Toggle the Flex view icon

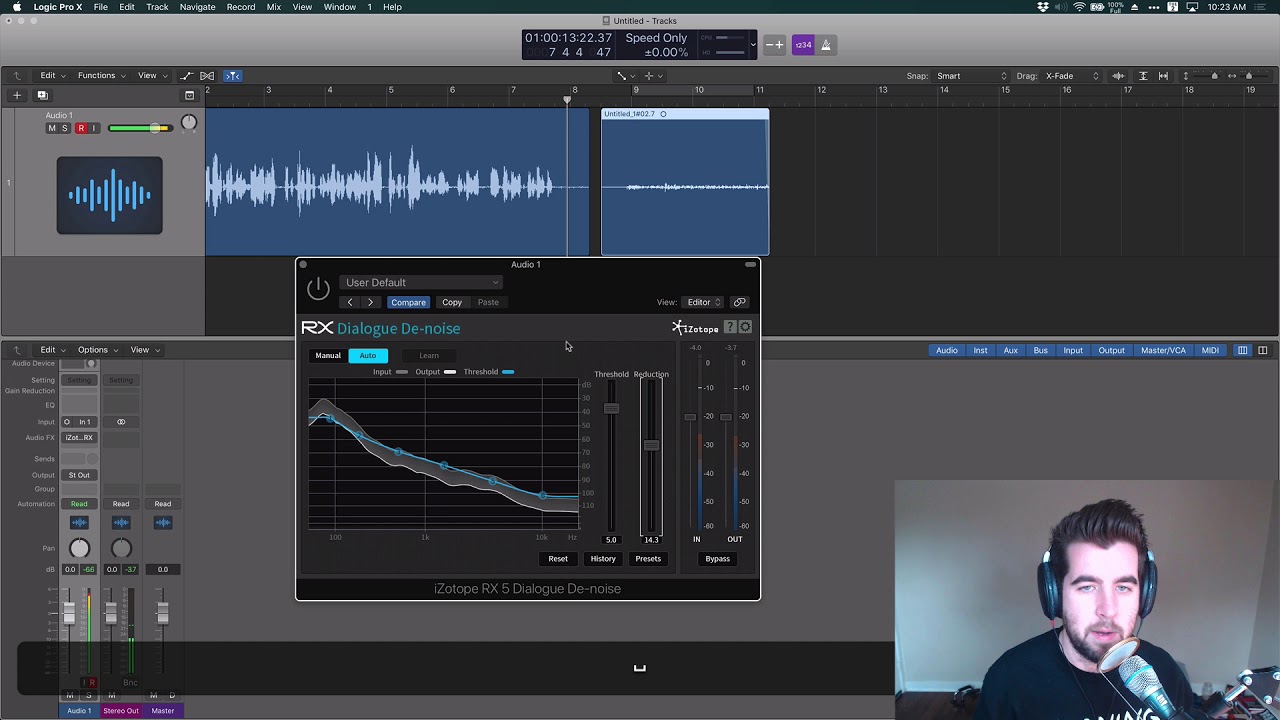(x=207, y=76)
